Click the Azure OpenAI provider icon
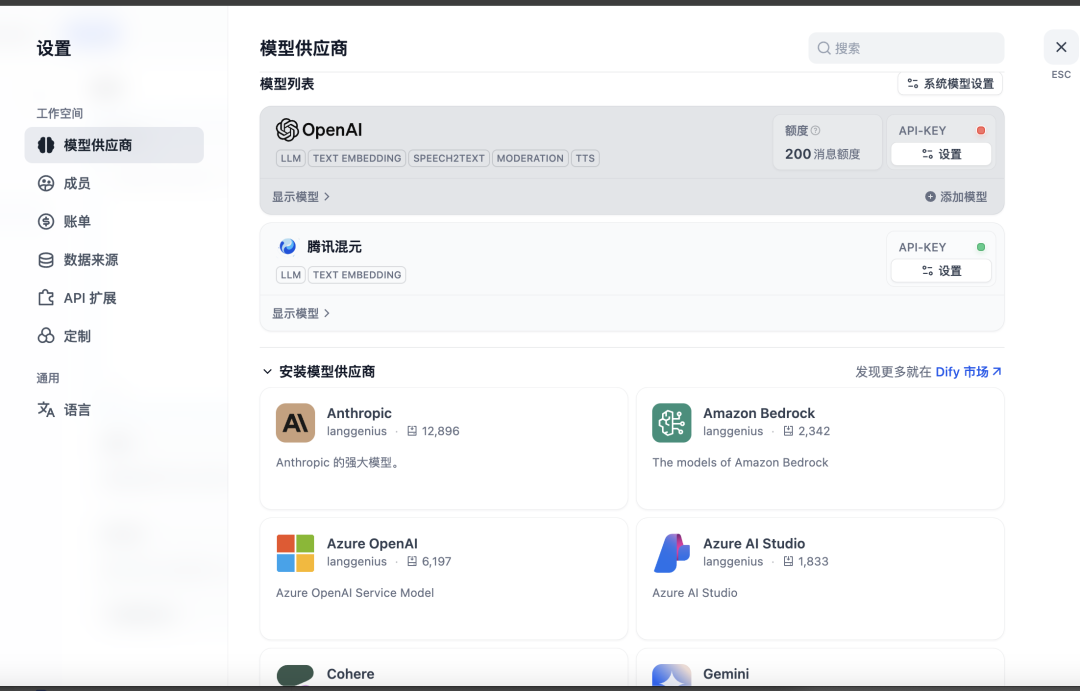The image size is (1080, 691). tap(295, 553)
